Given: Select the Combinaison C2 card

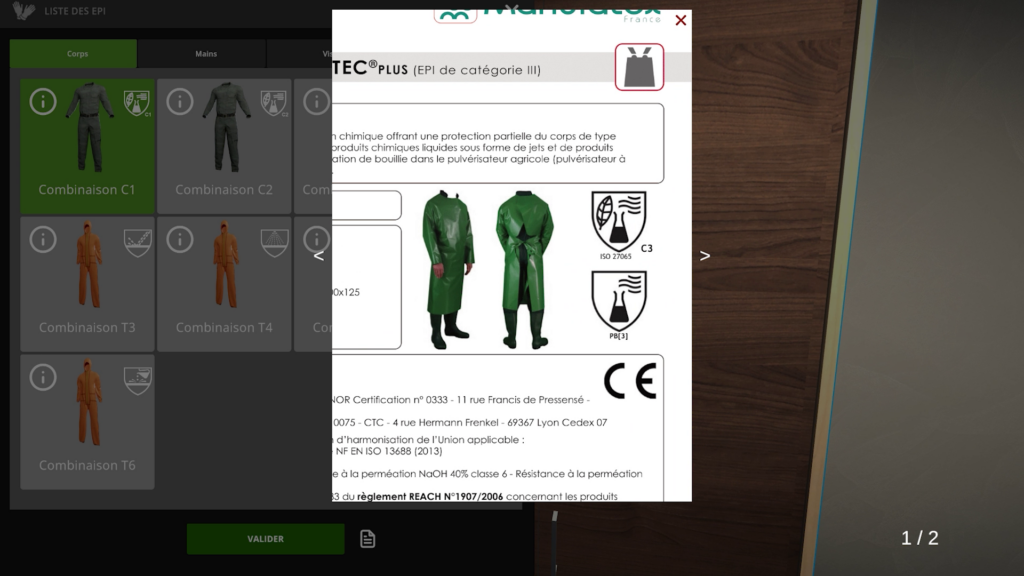Looking at the screenshot, I should click(224, 146).
